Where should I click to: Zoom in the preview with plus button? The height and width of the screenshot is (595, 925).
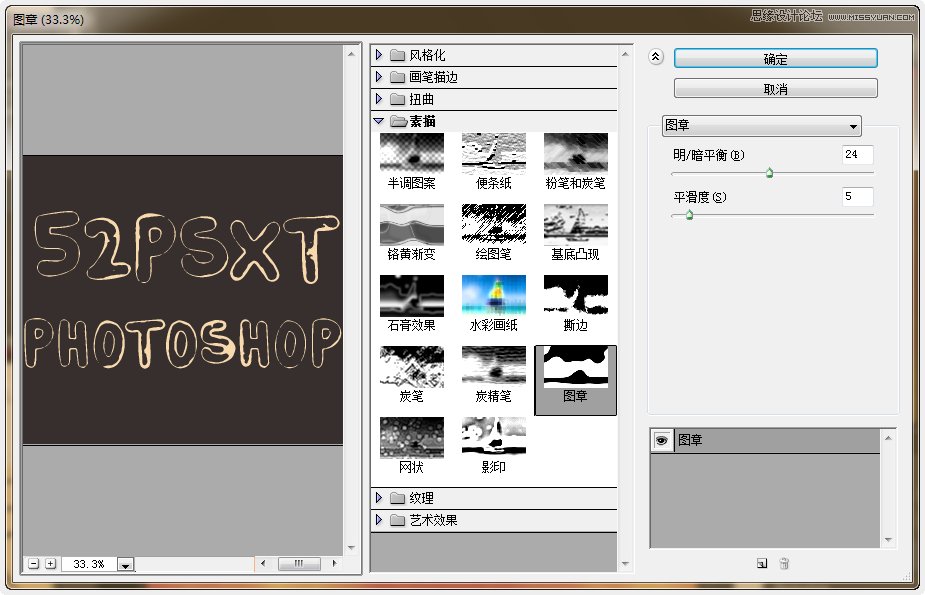[51, 564]
